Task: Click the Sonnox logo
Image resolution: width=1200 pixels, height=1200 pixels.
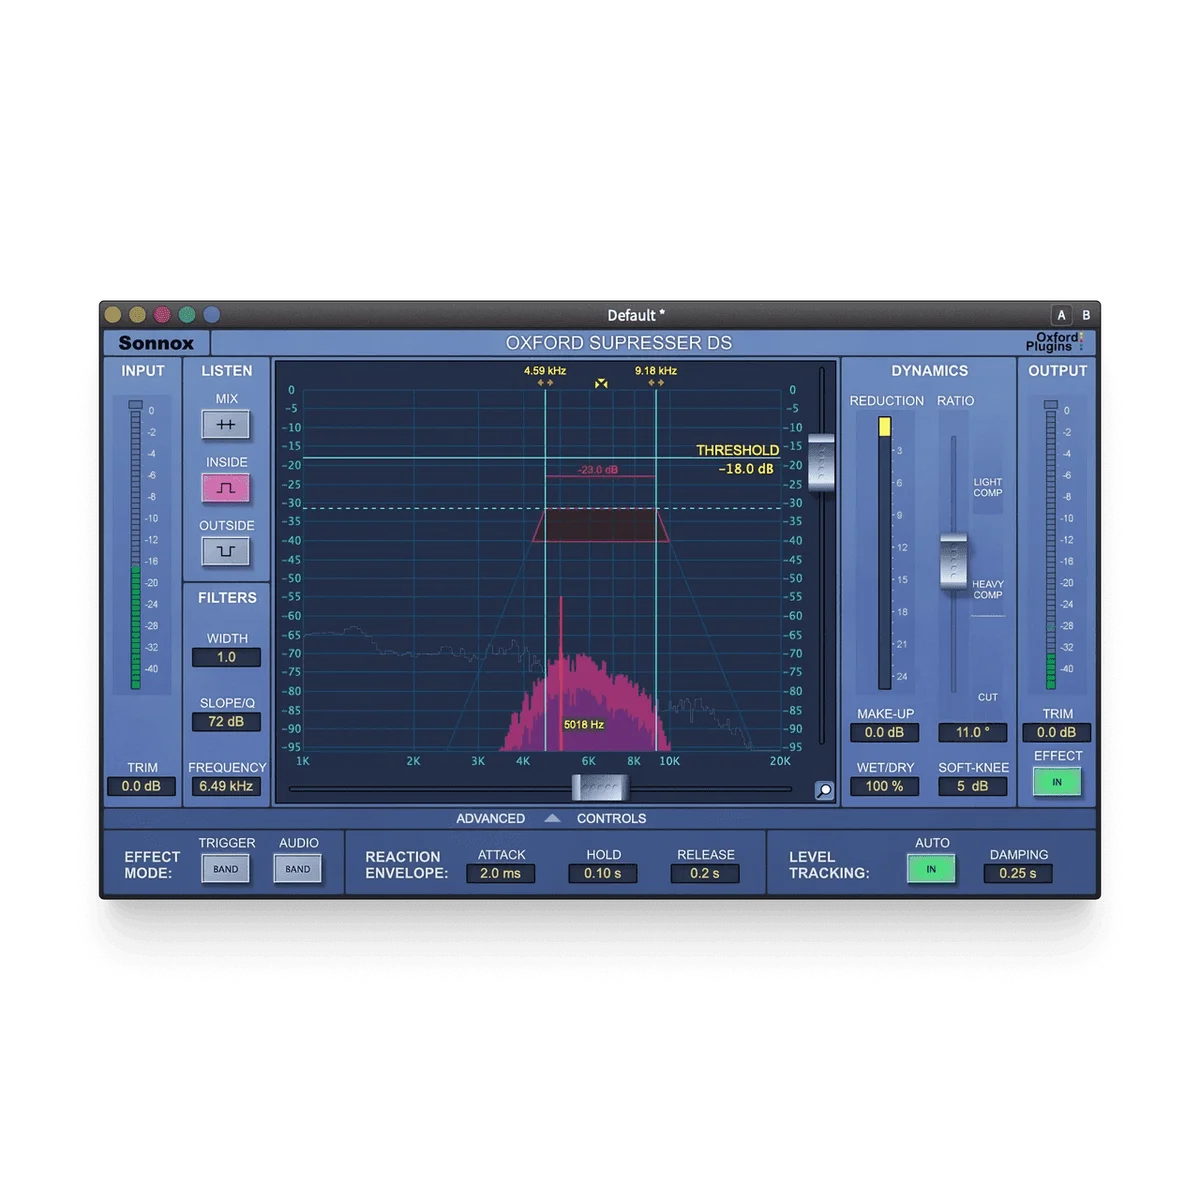Action: point(156,343)
